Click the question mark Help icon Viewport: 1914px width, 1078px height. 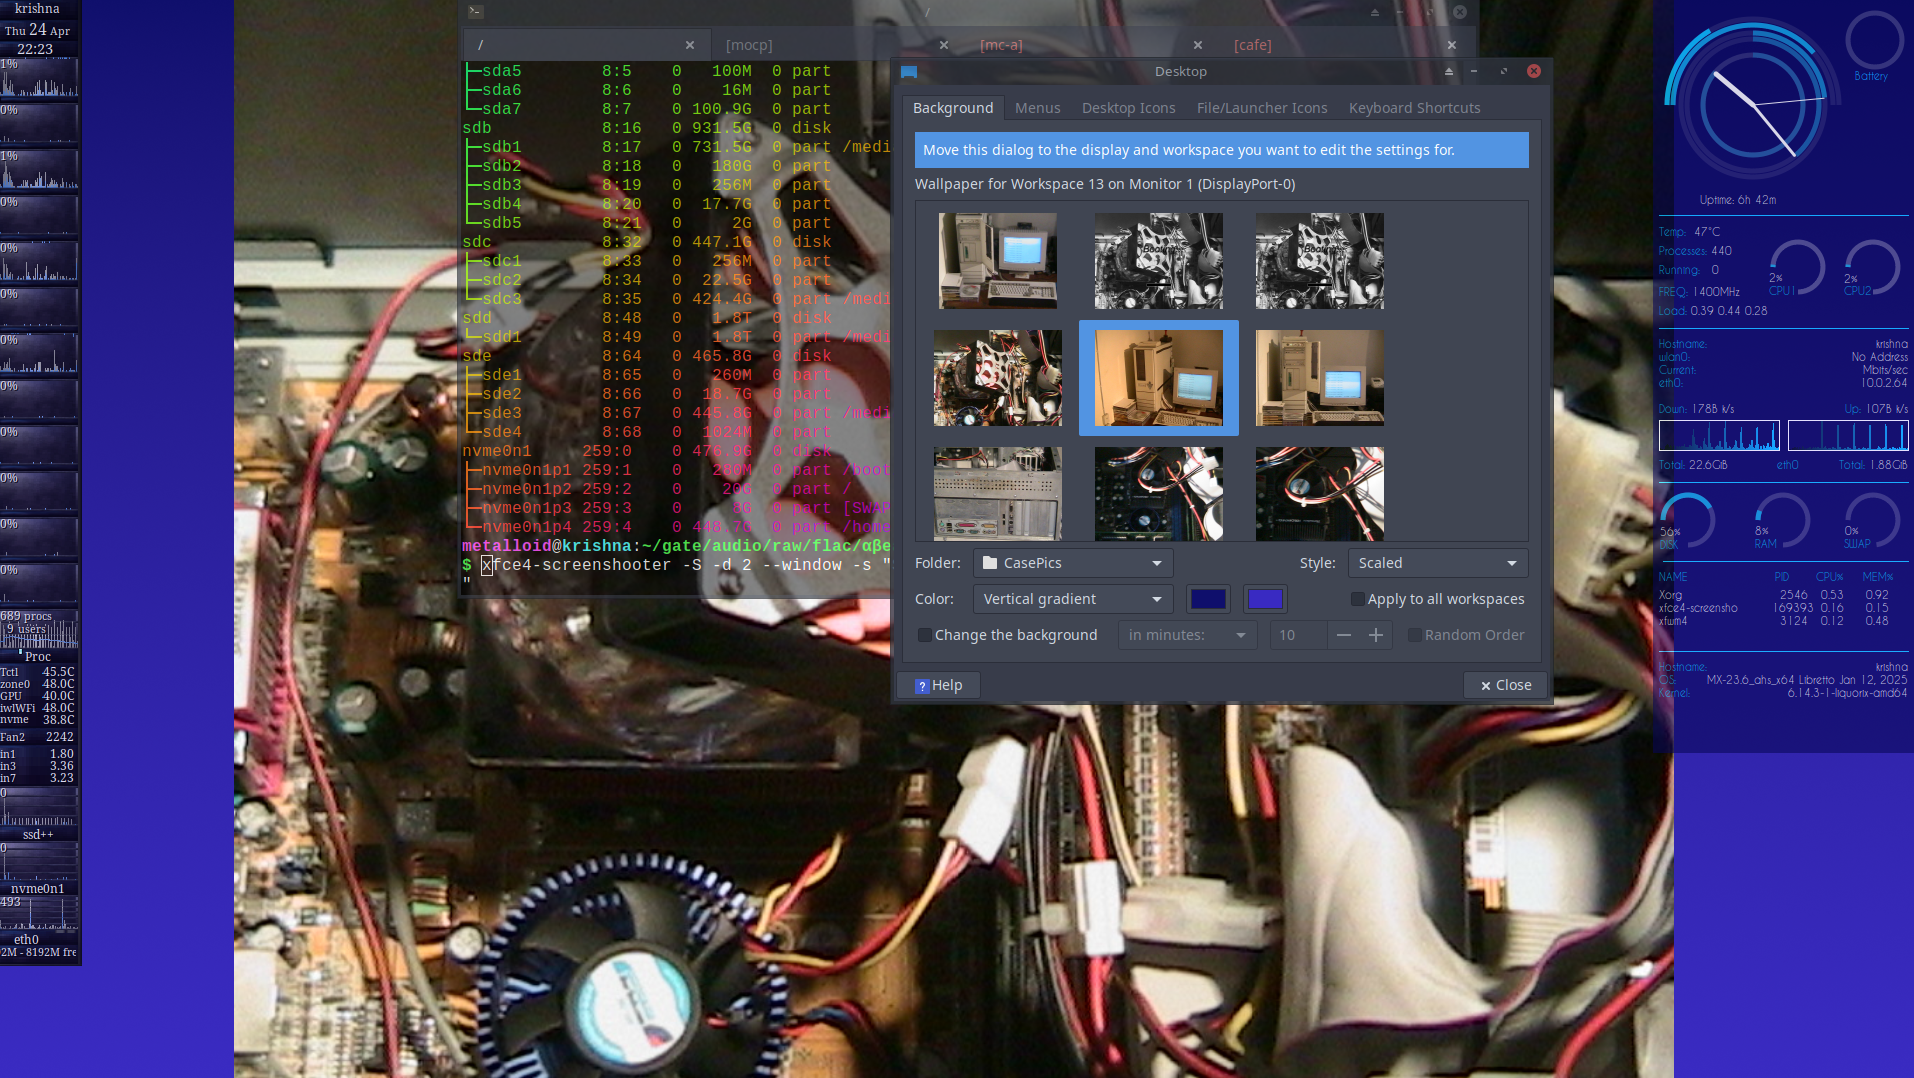tap(922, 686)
